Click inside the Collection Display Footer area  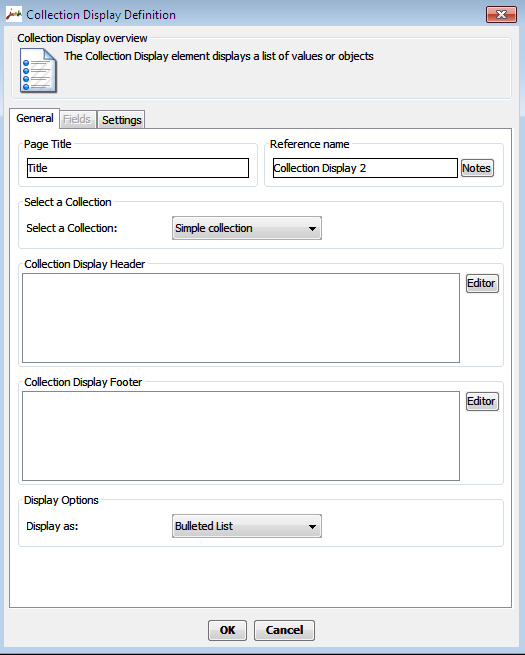[241, 436]
